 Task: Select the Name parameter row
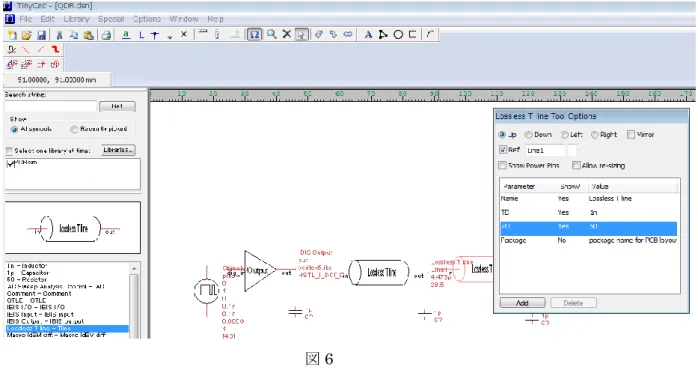588,199
